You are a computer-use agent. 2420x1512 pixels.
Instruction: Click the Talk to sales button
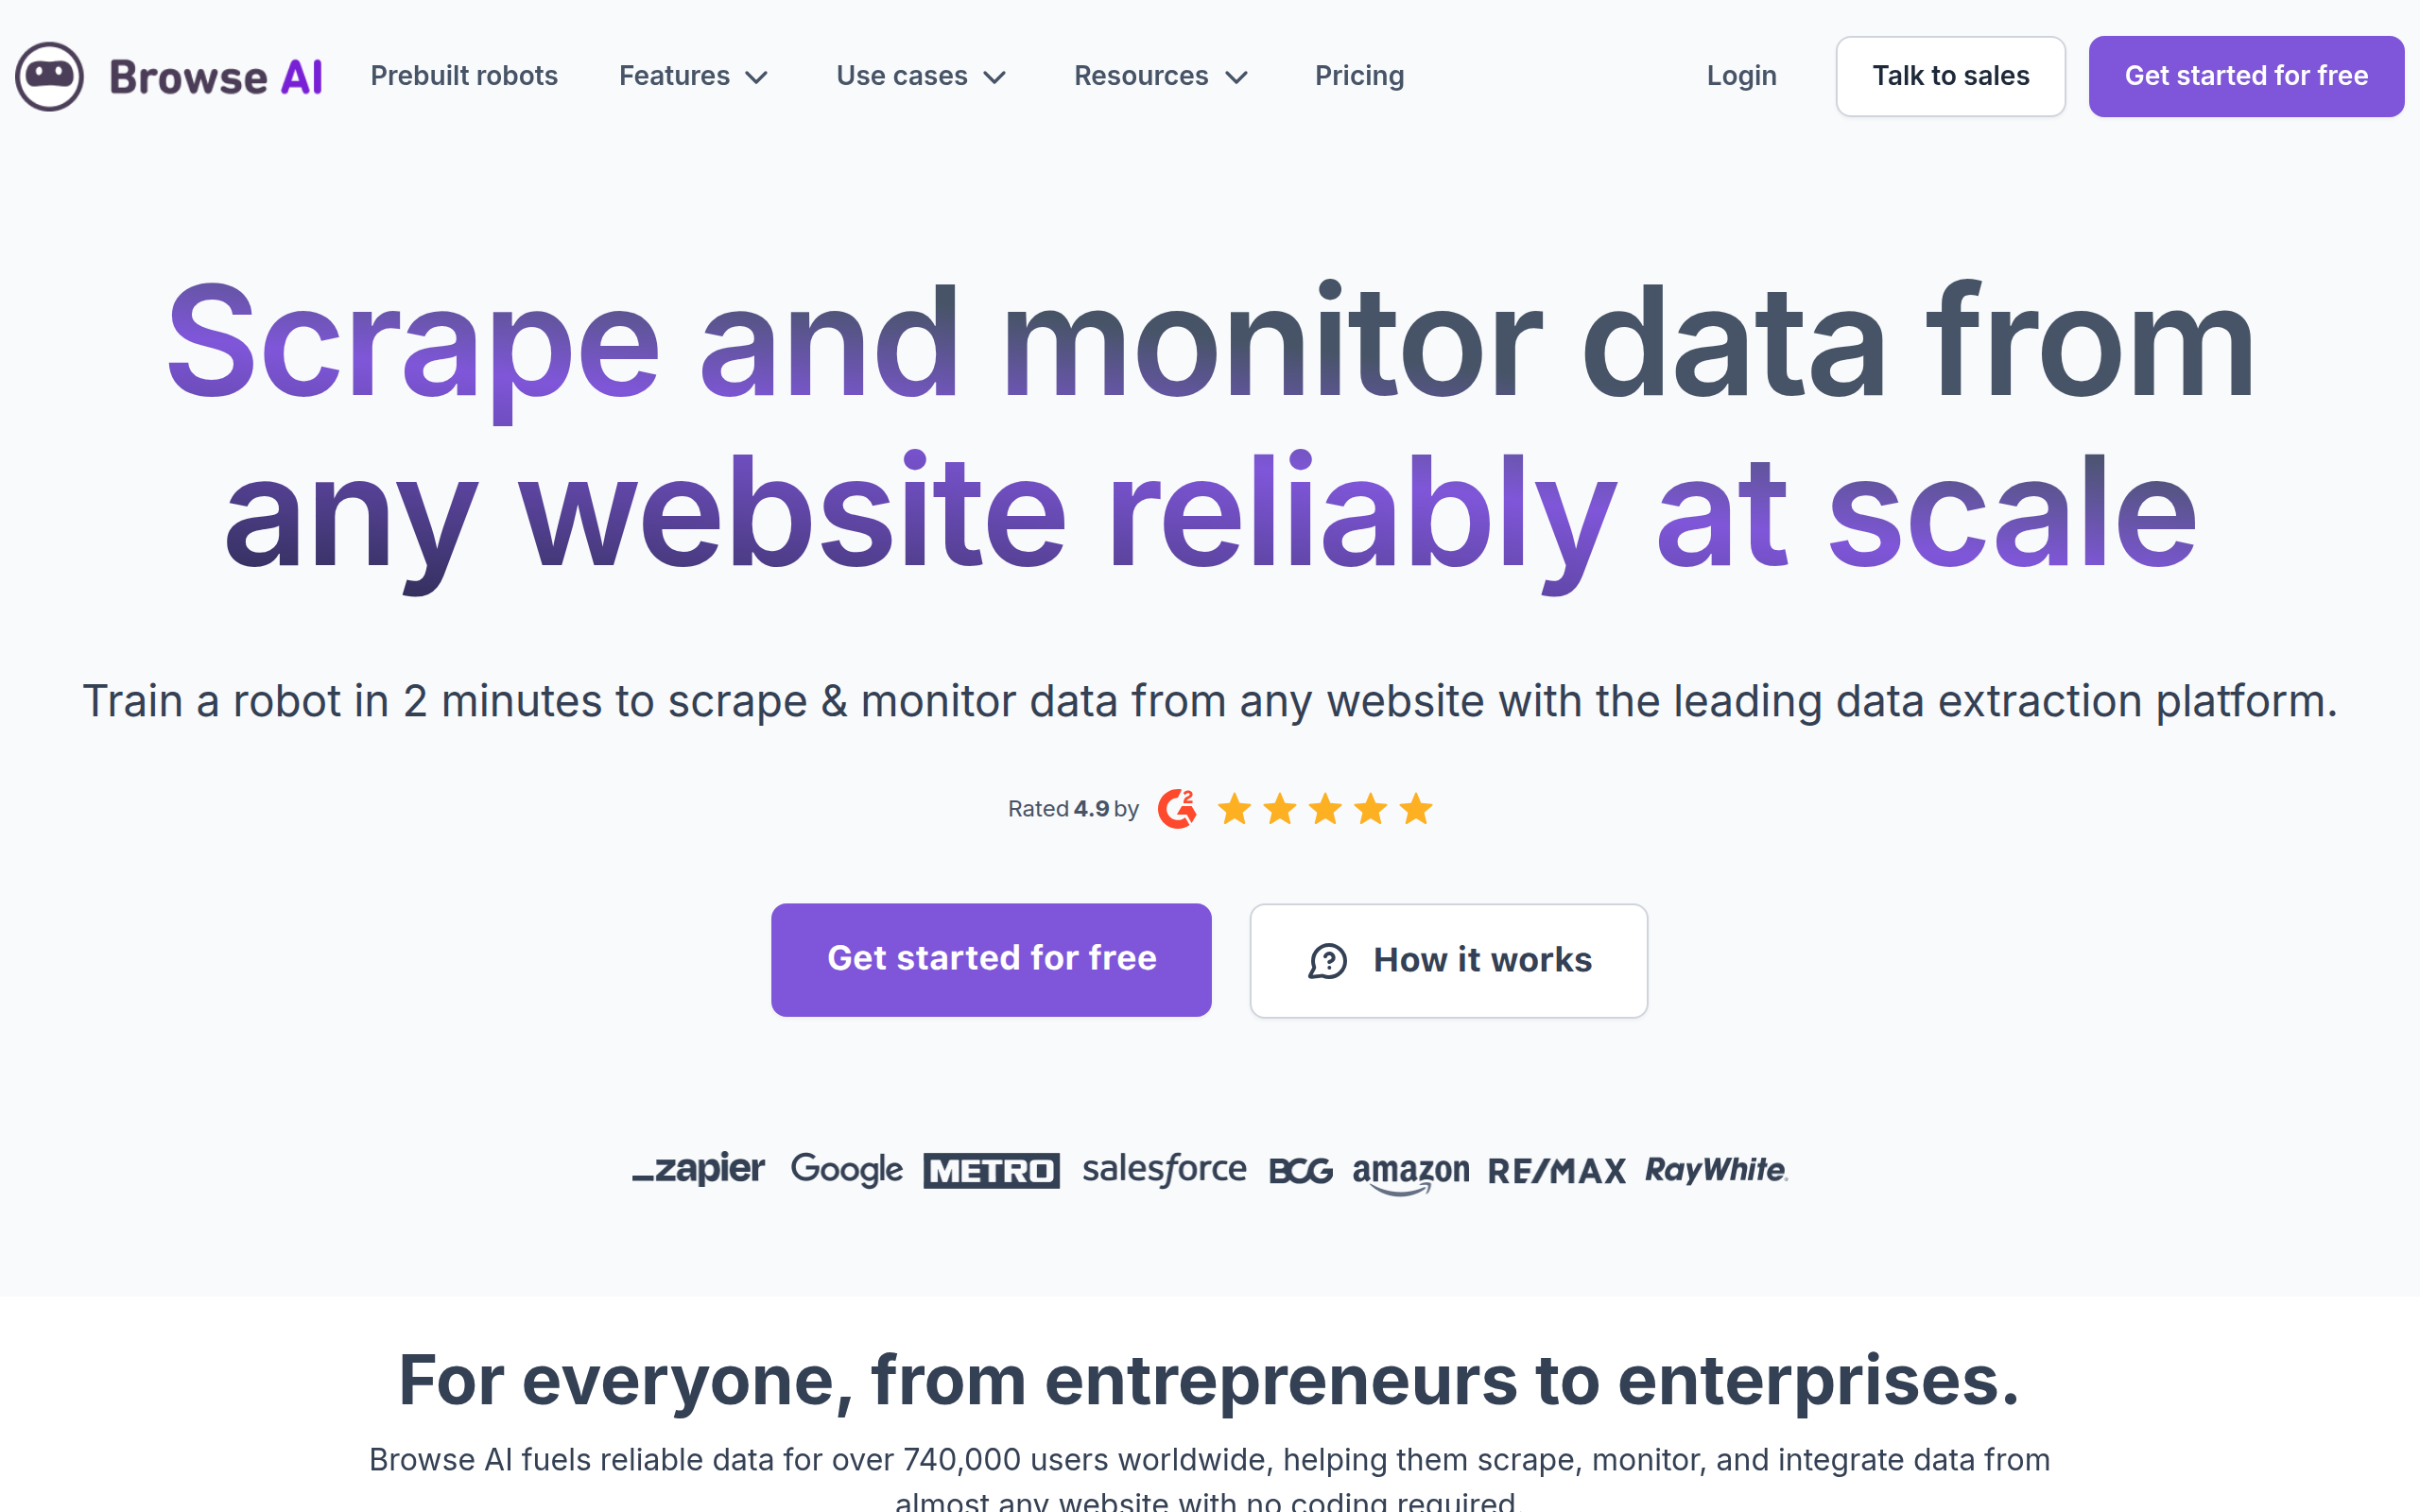tap(1950, 76)
